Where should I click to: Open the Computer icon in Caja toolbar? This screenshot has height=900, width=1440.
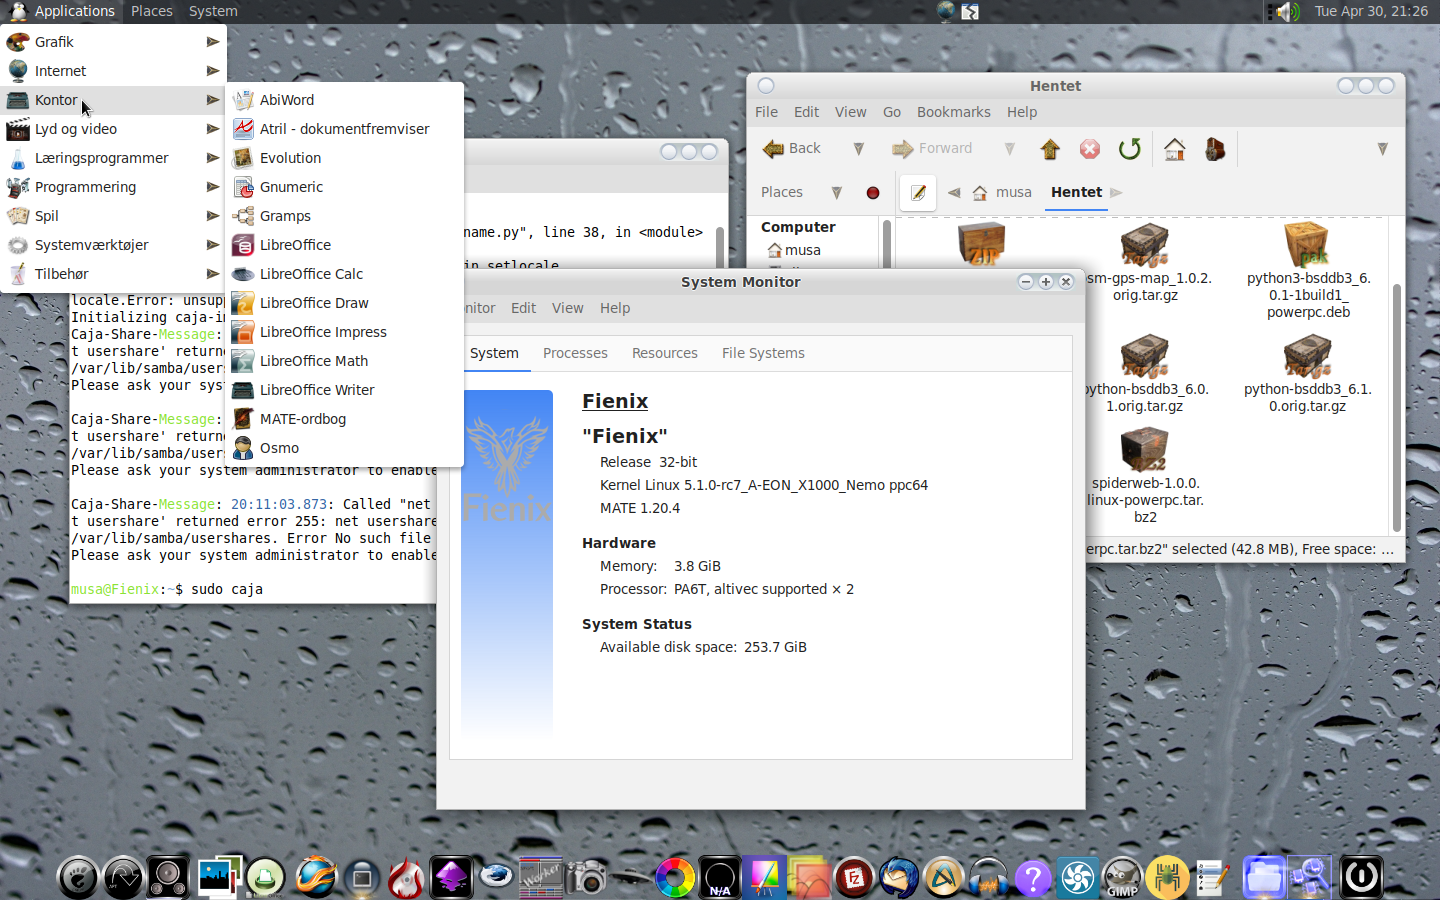[1214, 149]
